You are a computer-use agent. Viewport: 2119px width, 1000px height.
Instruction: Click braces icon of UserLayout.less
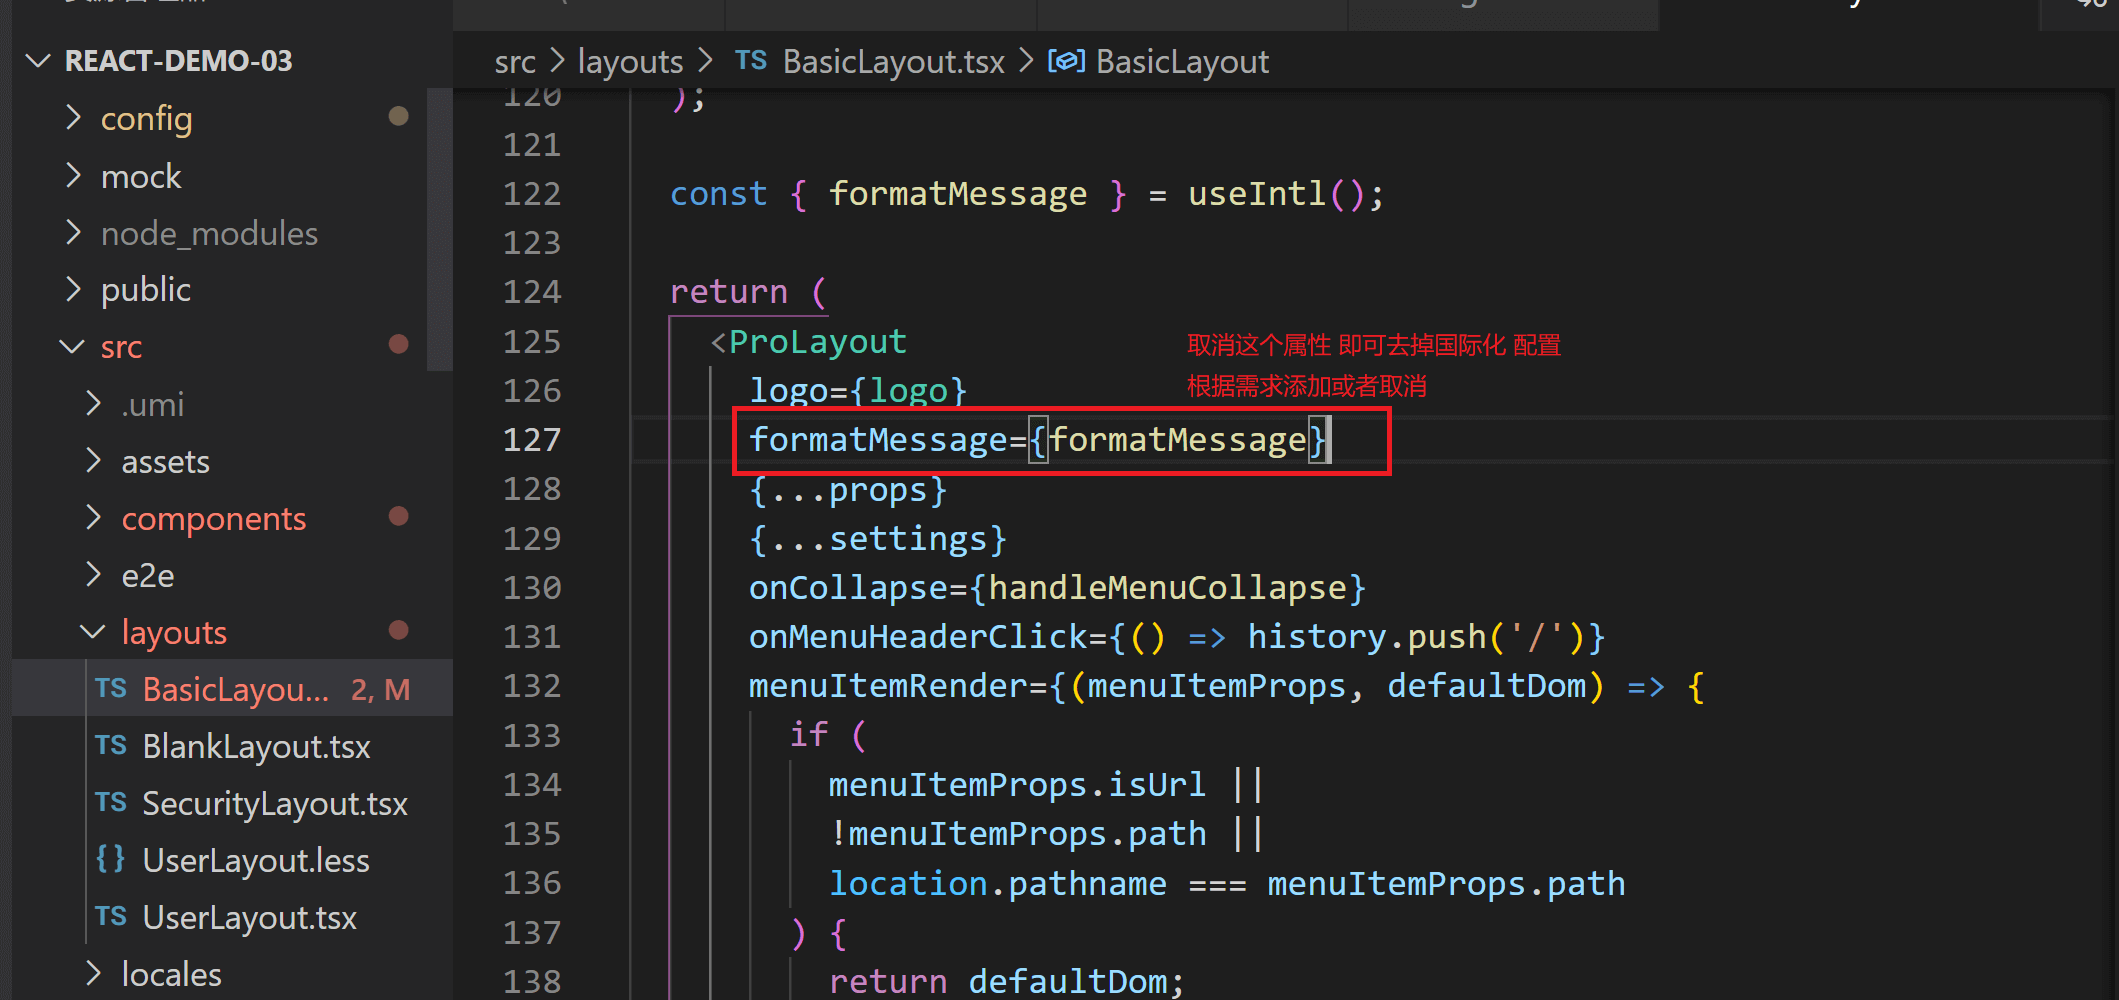pyautogui.click(x=110, y=859)
